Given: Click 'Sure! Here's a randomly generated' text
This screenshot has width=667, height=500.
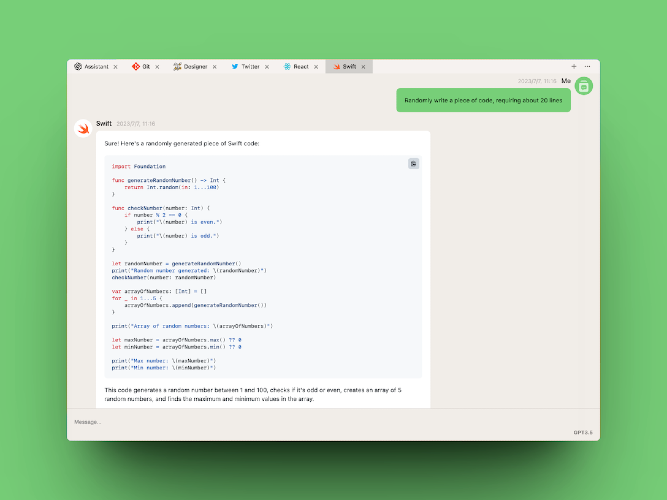Looking at the screenshot, I should [182, 144].
